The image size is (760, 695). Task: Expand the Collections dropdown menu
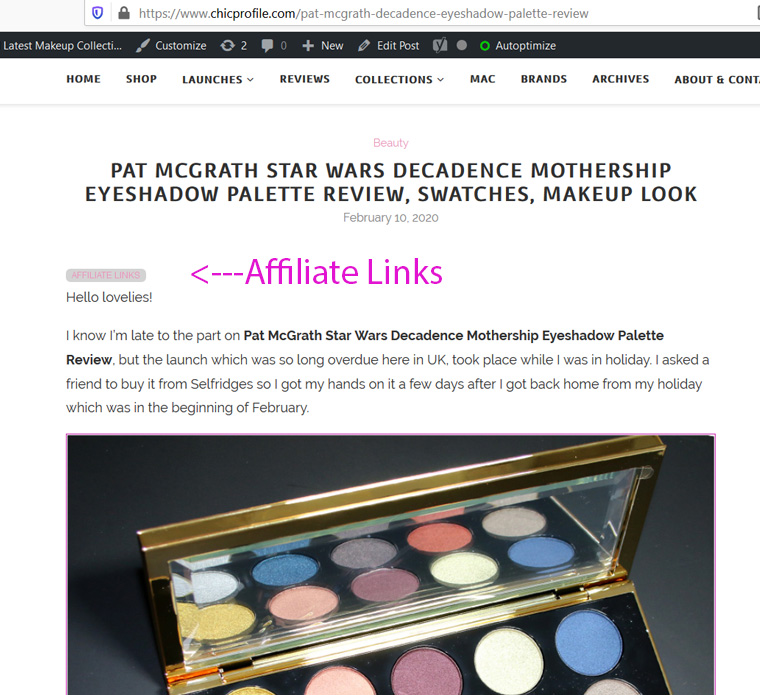[x=399, y=79]
